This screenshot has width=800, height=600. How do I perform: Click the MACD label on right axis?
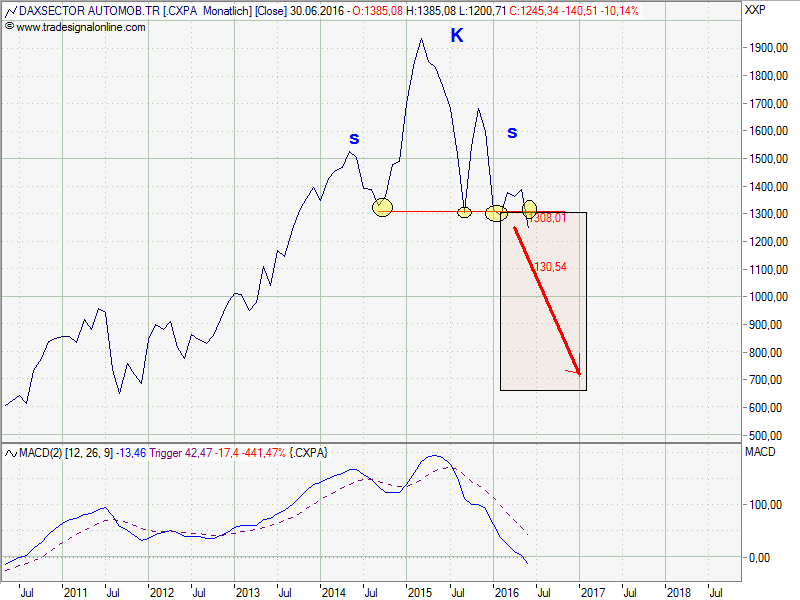pos(760,453)
